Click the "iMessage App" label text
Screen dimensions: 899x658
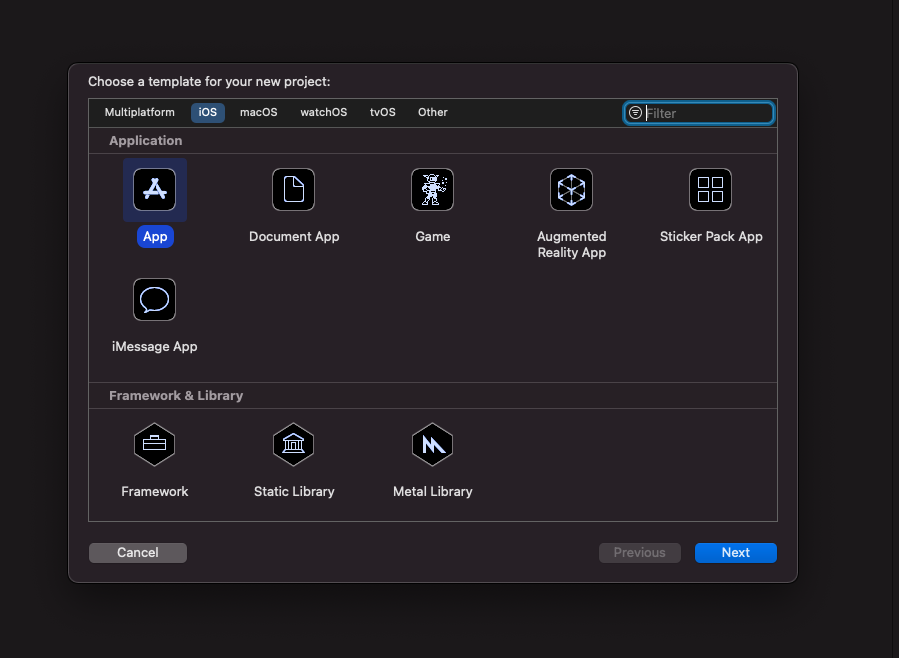point(155,347)
